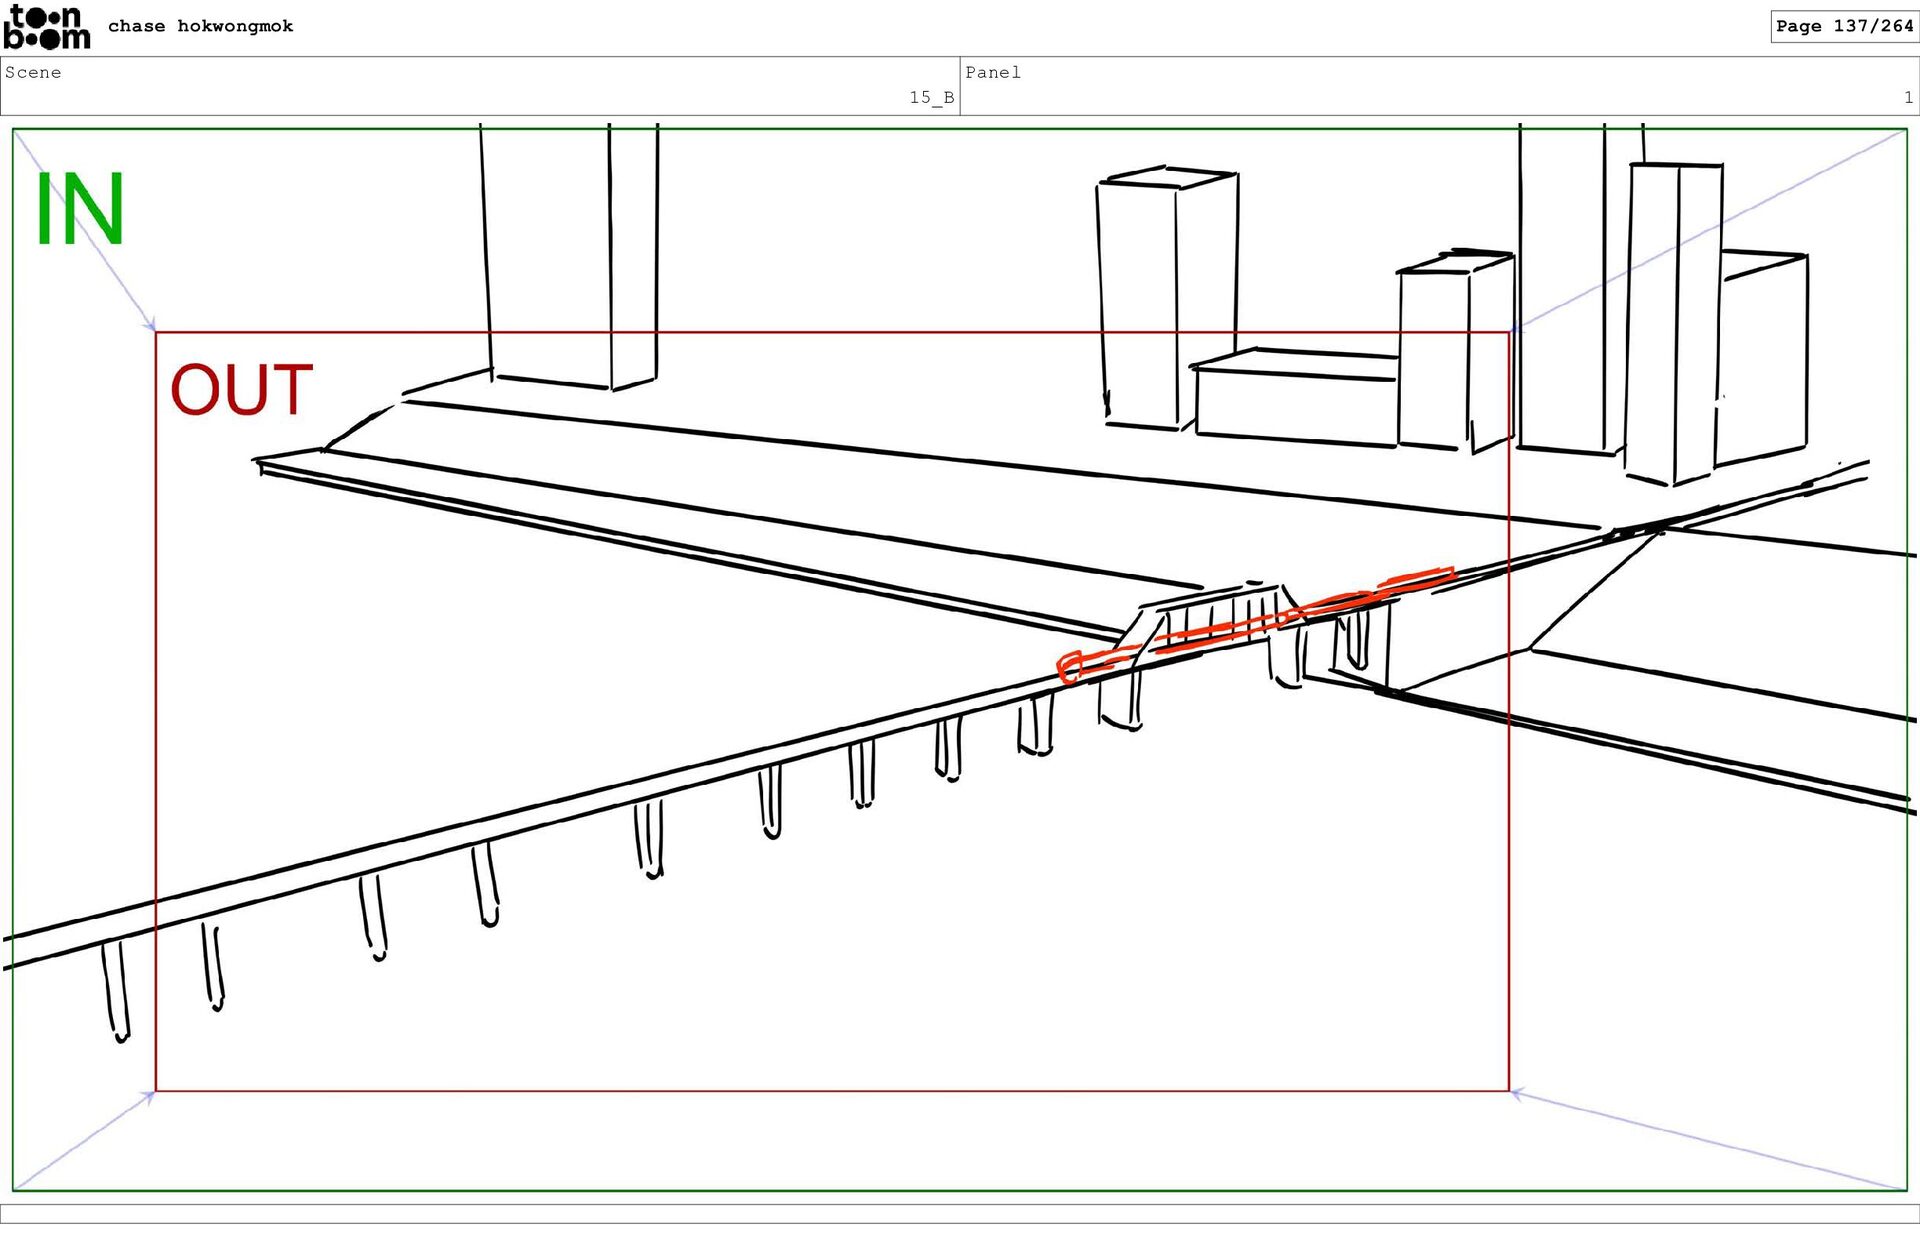Click the Page 137/264 indicator box
The image size is (1920, 1242).
click(1843, 26)
